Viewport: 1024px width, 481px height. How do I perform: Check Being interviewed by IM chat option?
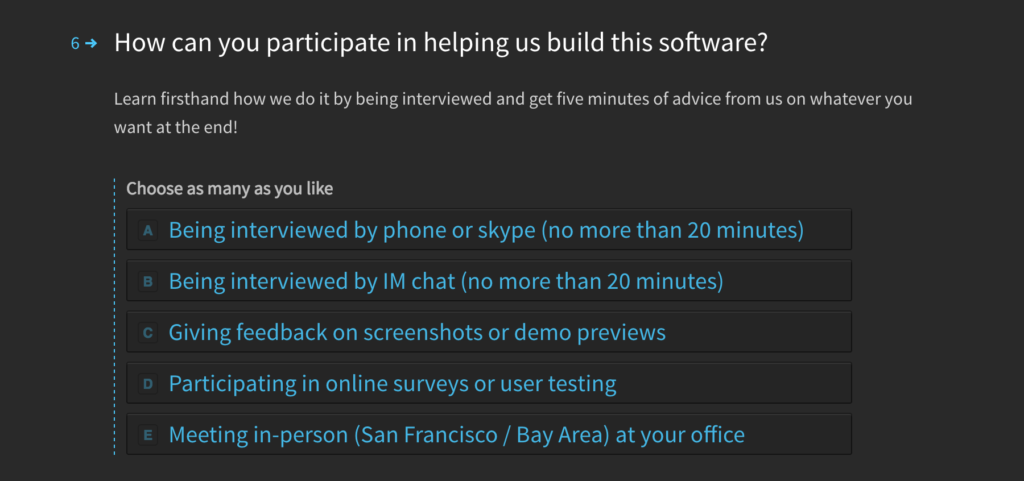(x=488, y=281)
